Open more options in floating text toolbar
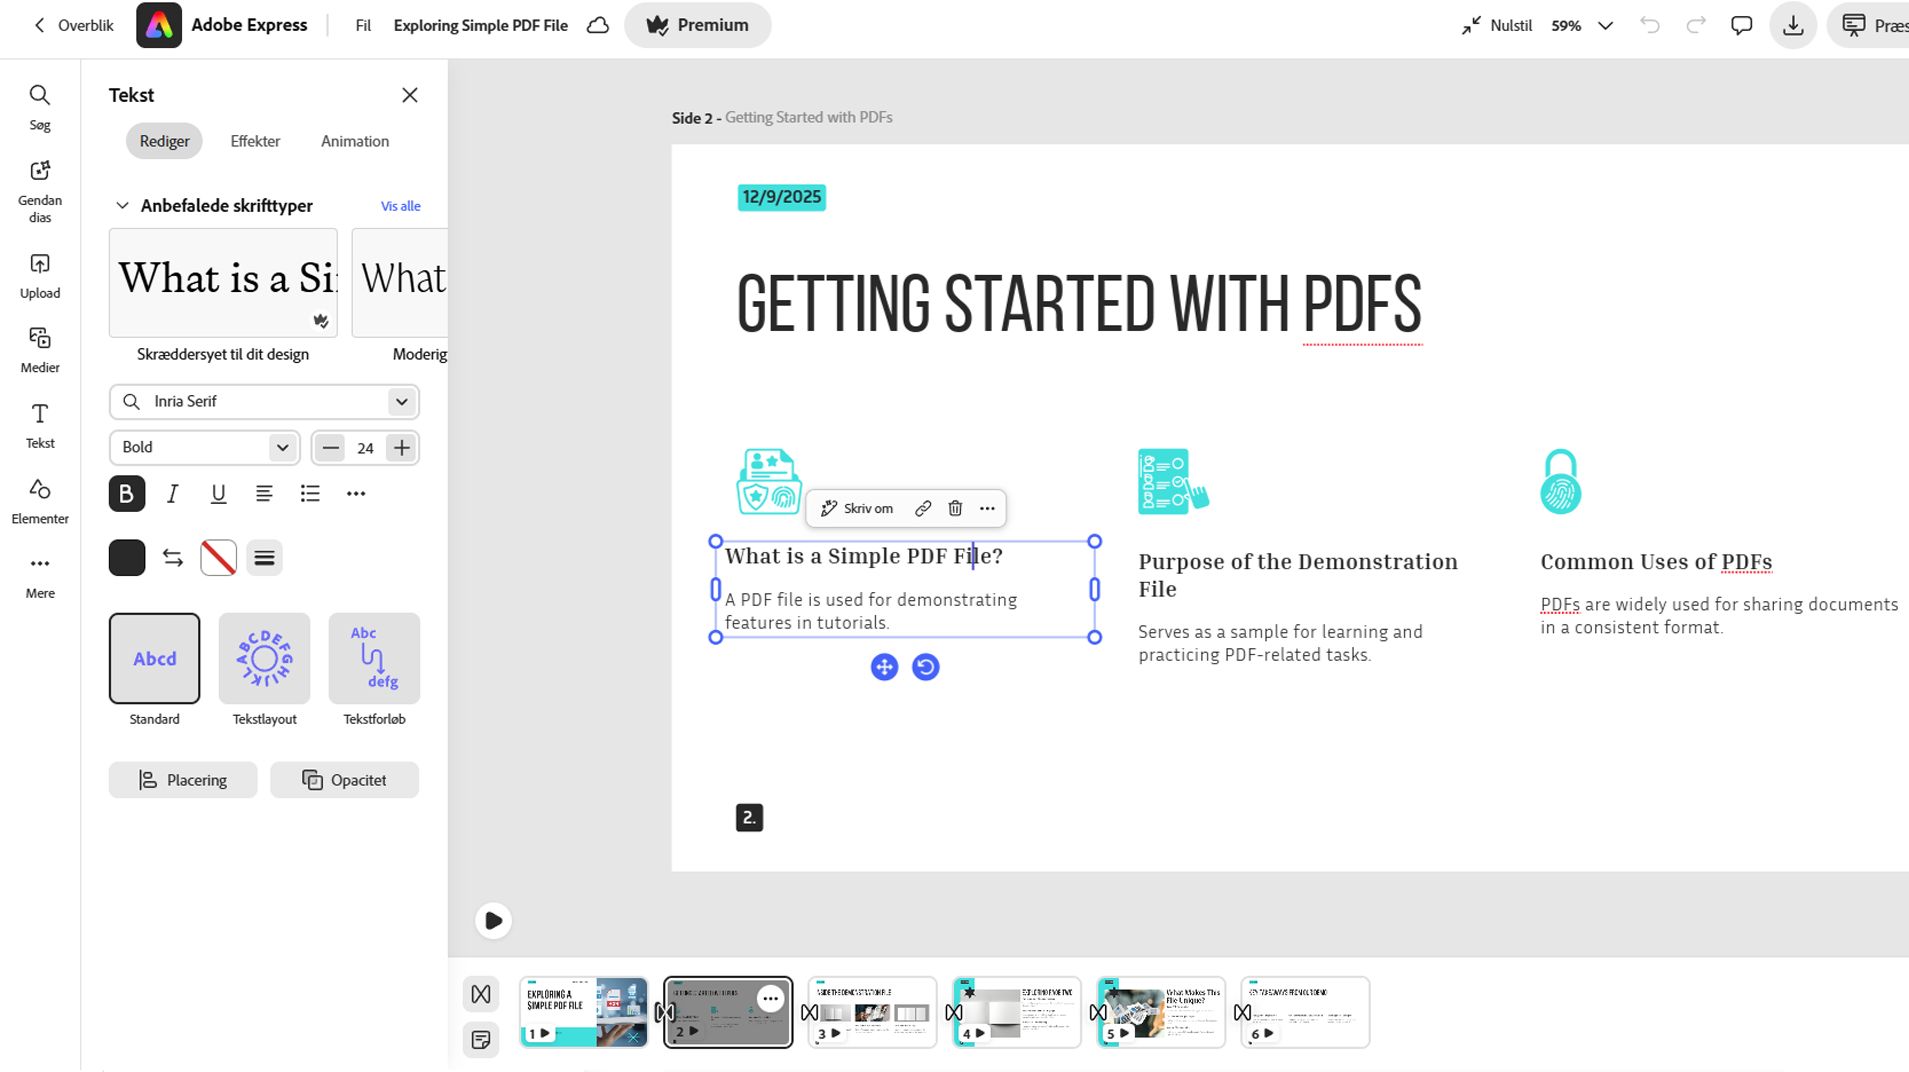 click(x=987, y=508)
